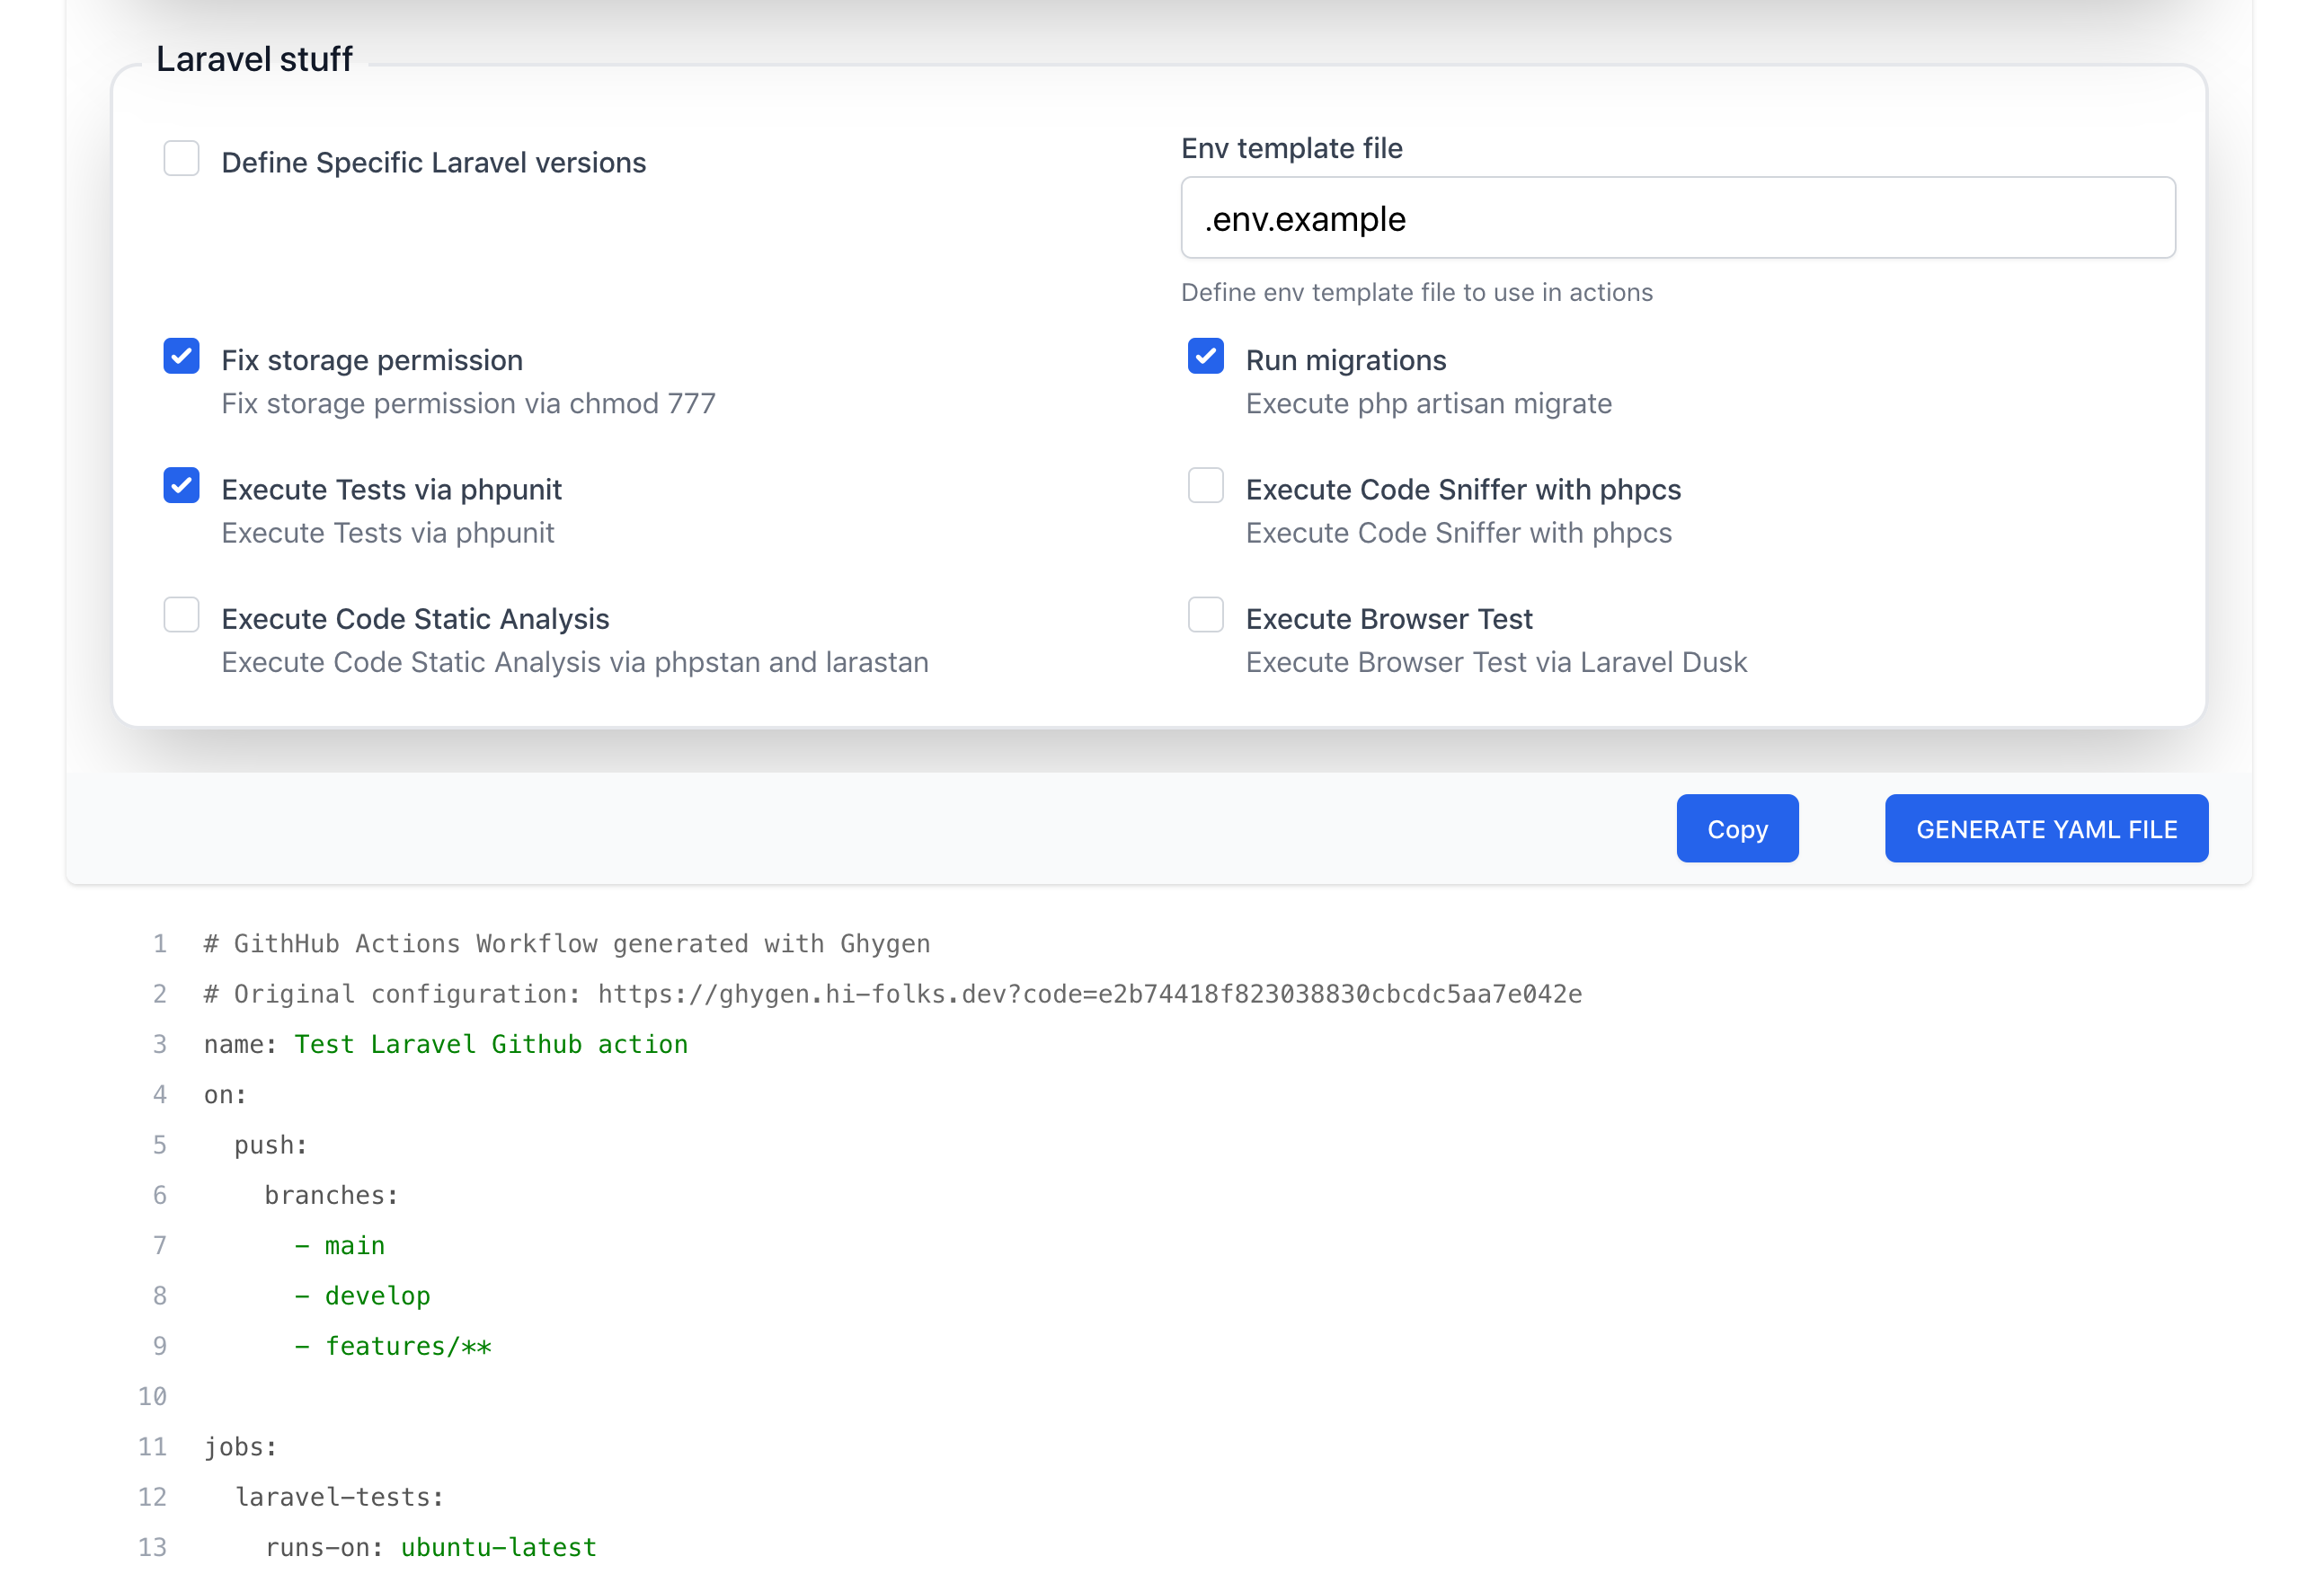Click the '- main' branch line
This screenshot has height=1574, width=2324.
point(340,1246)
